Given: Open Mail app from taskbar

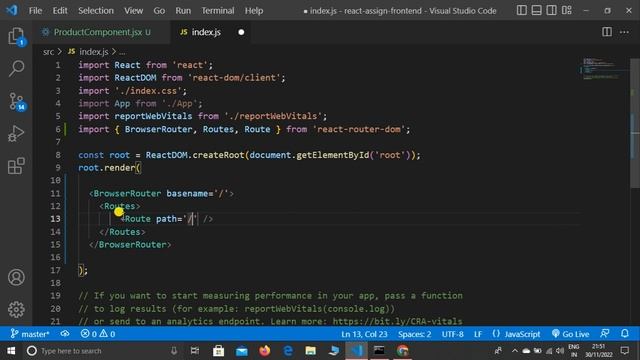Looking at the screenshot, I should [x=242, y=351].
